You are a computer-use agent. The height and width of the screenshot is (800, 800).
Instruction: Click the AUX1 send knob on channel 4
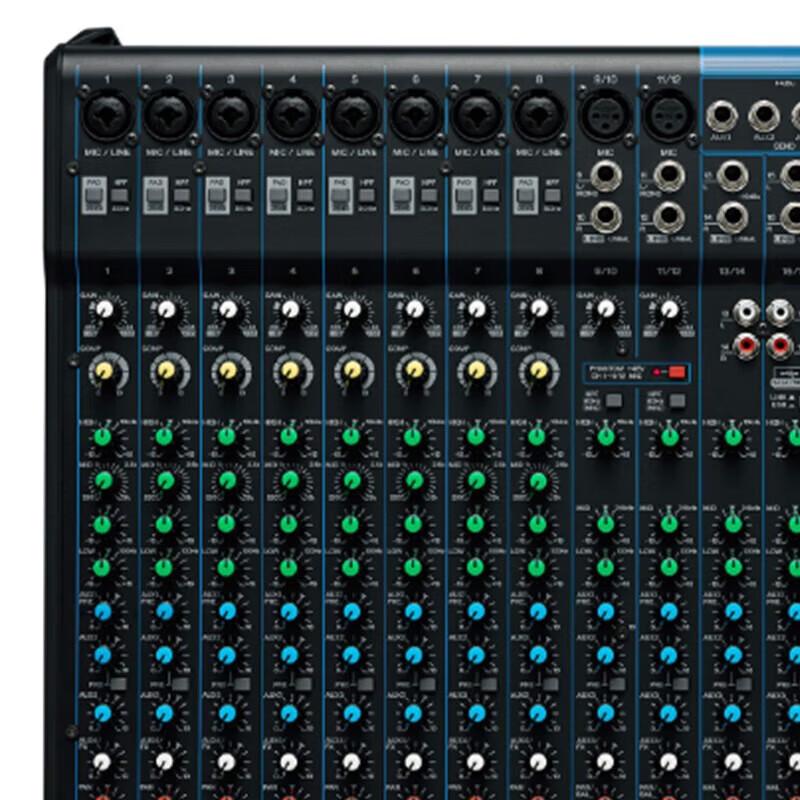(288, 612)
